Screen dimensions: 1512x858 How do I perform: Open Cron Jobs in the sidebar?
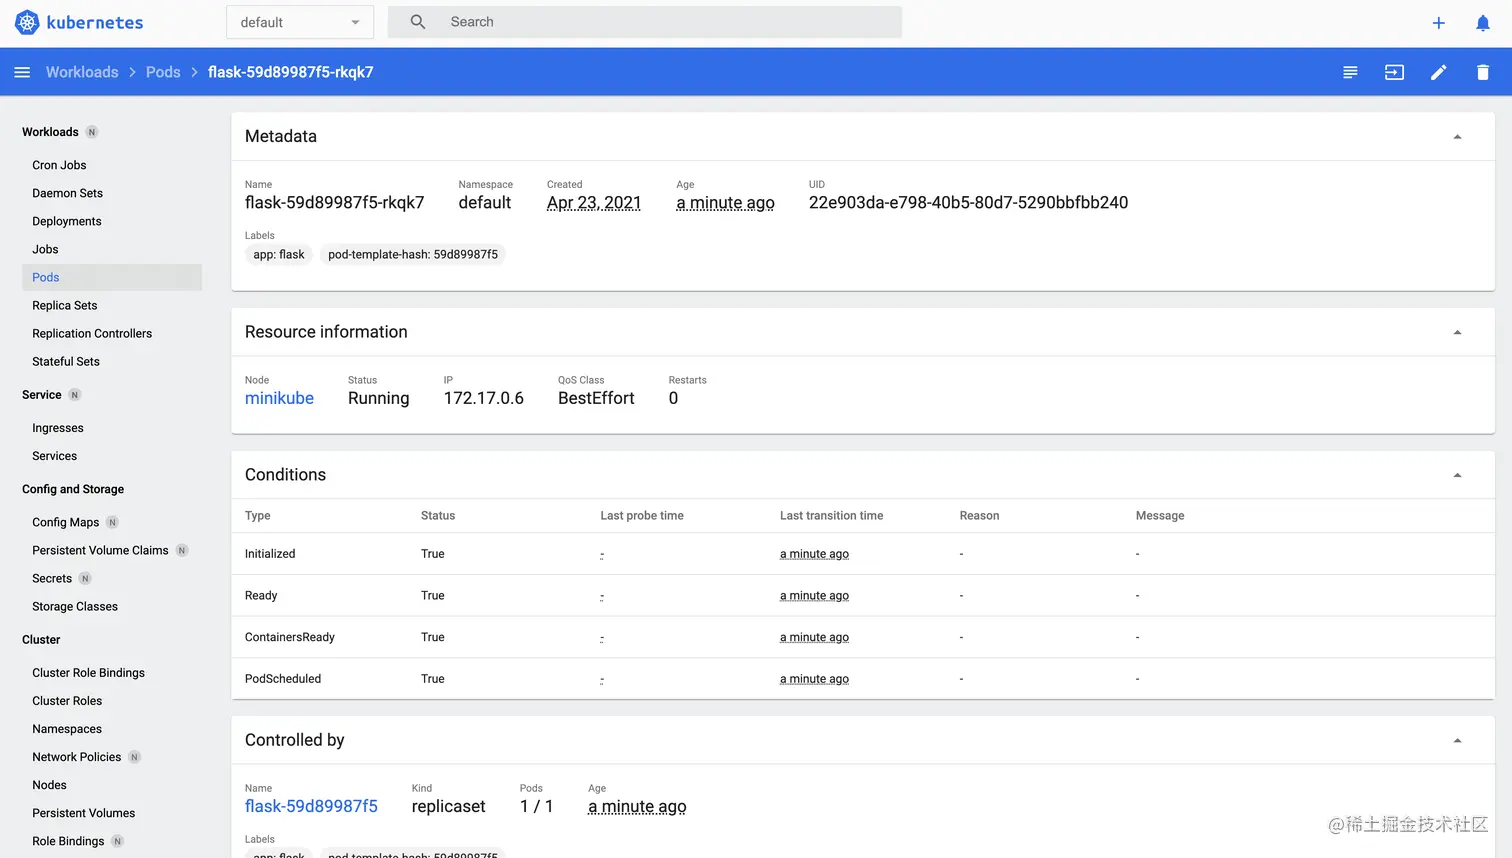tap(59, 165)
